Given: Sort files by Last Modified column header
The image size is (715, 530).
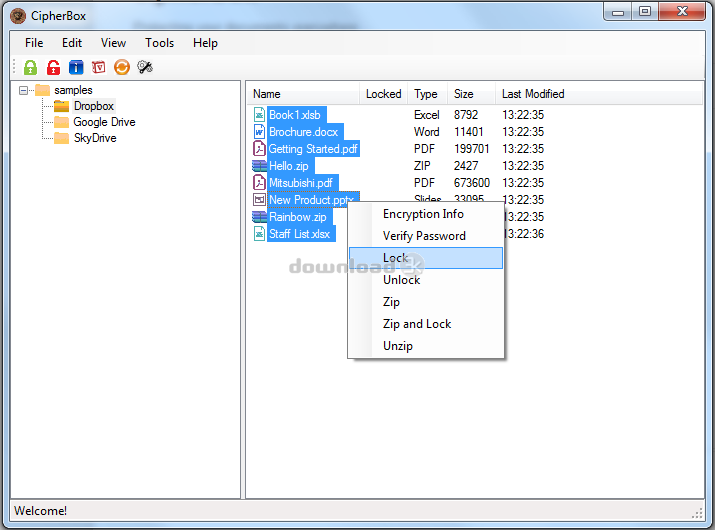Looking at the screenshot, I should (x=533, y=94).
